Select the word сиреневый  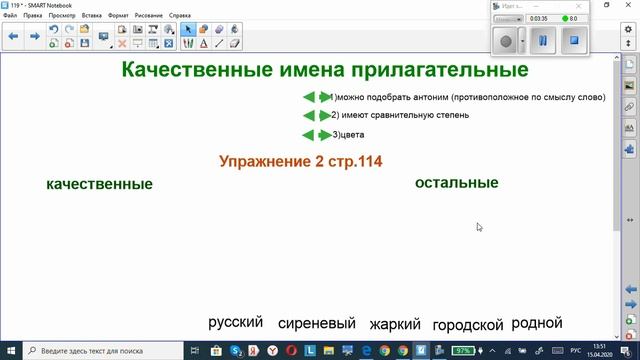pyautogui.click(x=317, y=324)
